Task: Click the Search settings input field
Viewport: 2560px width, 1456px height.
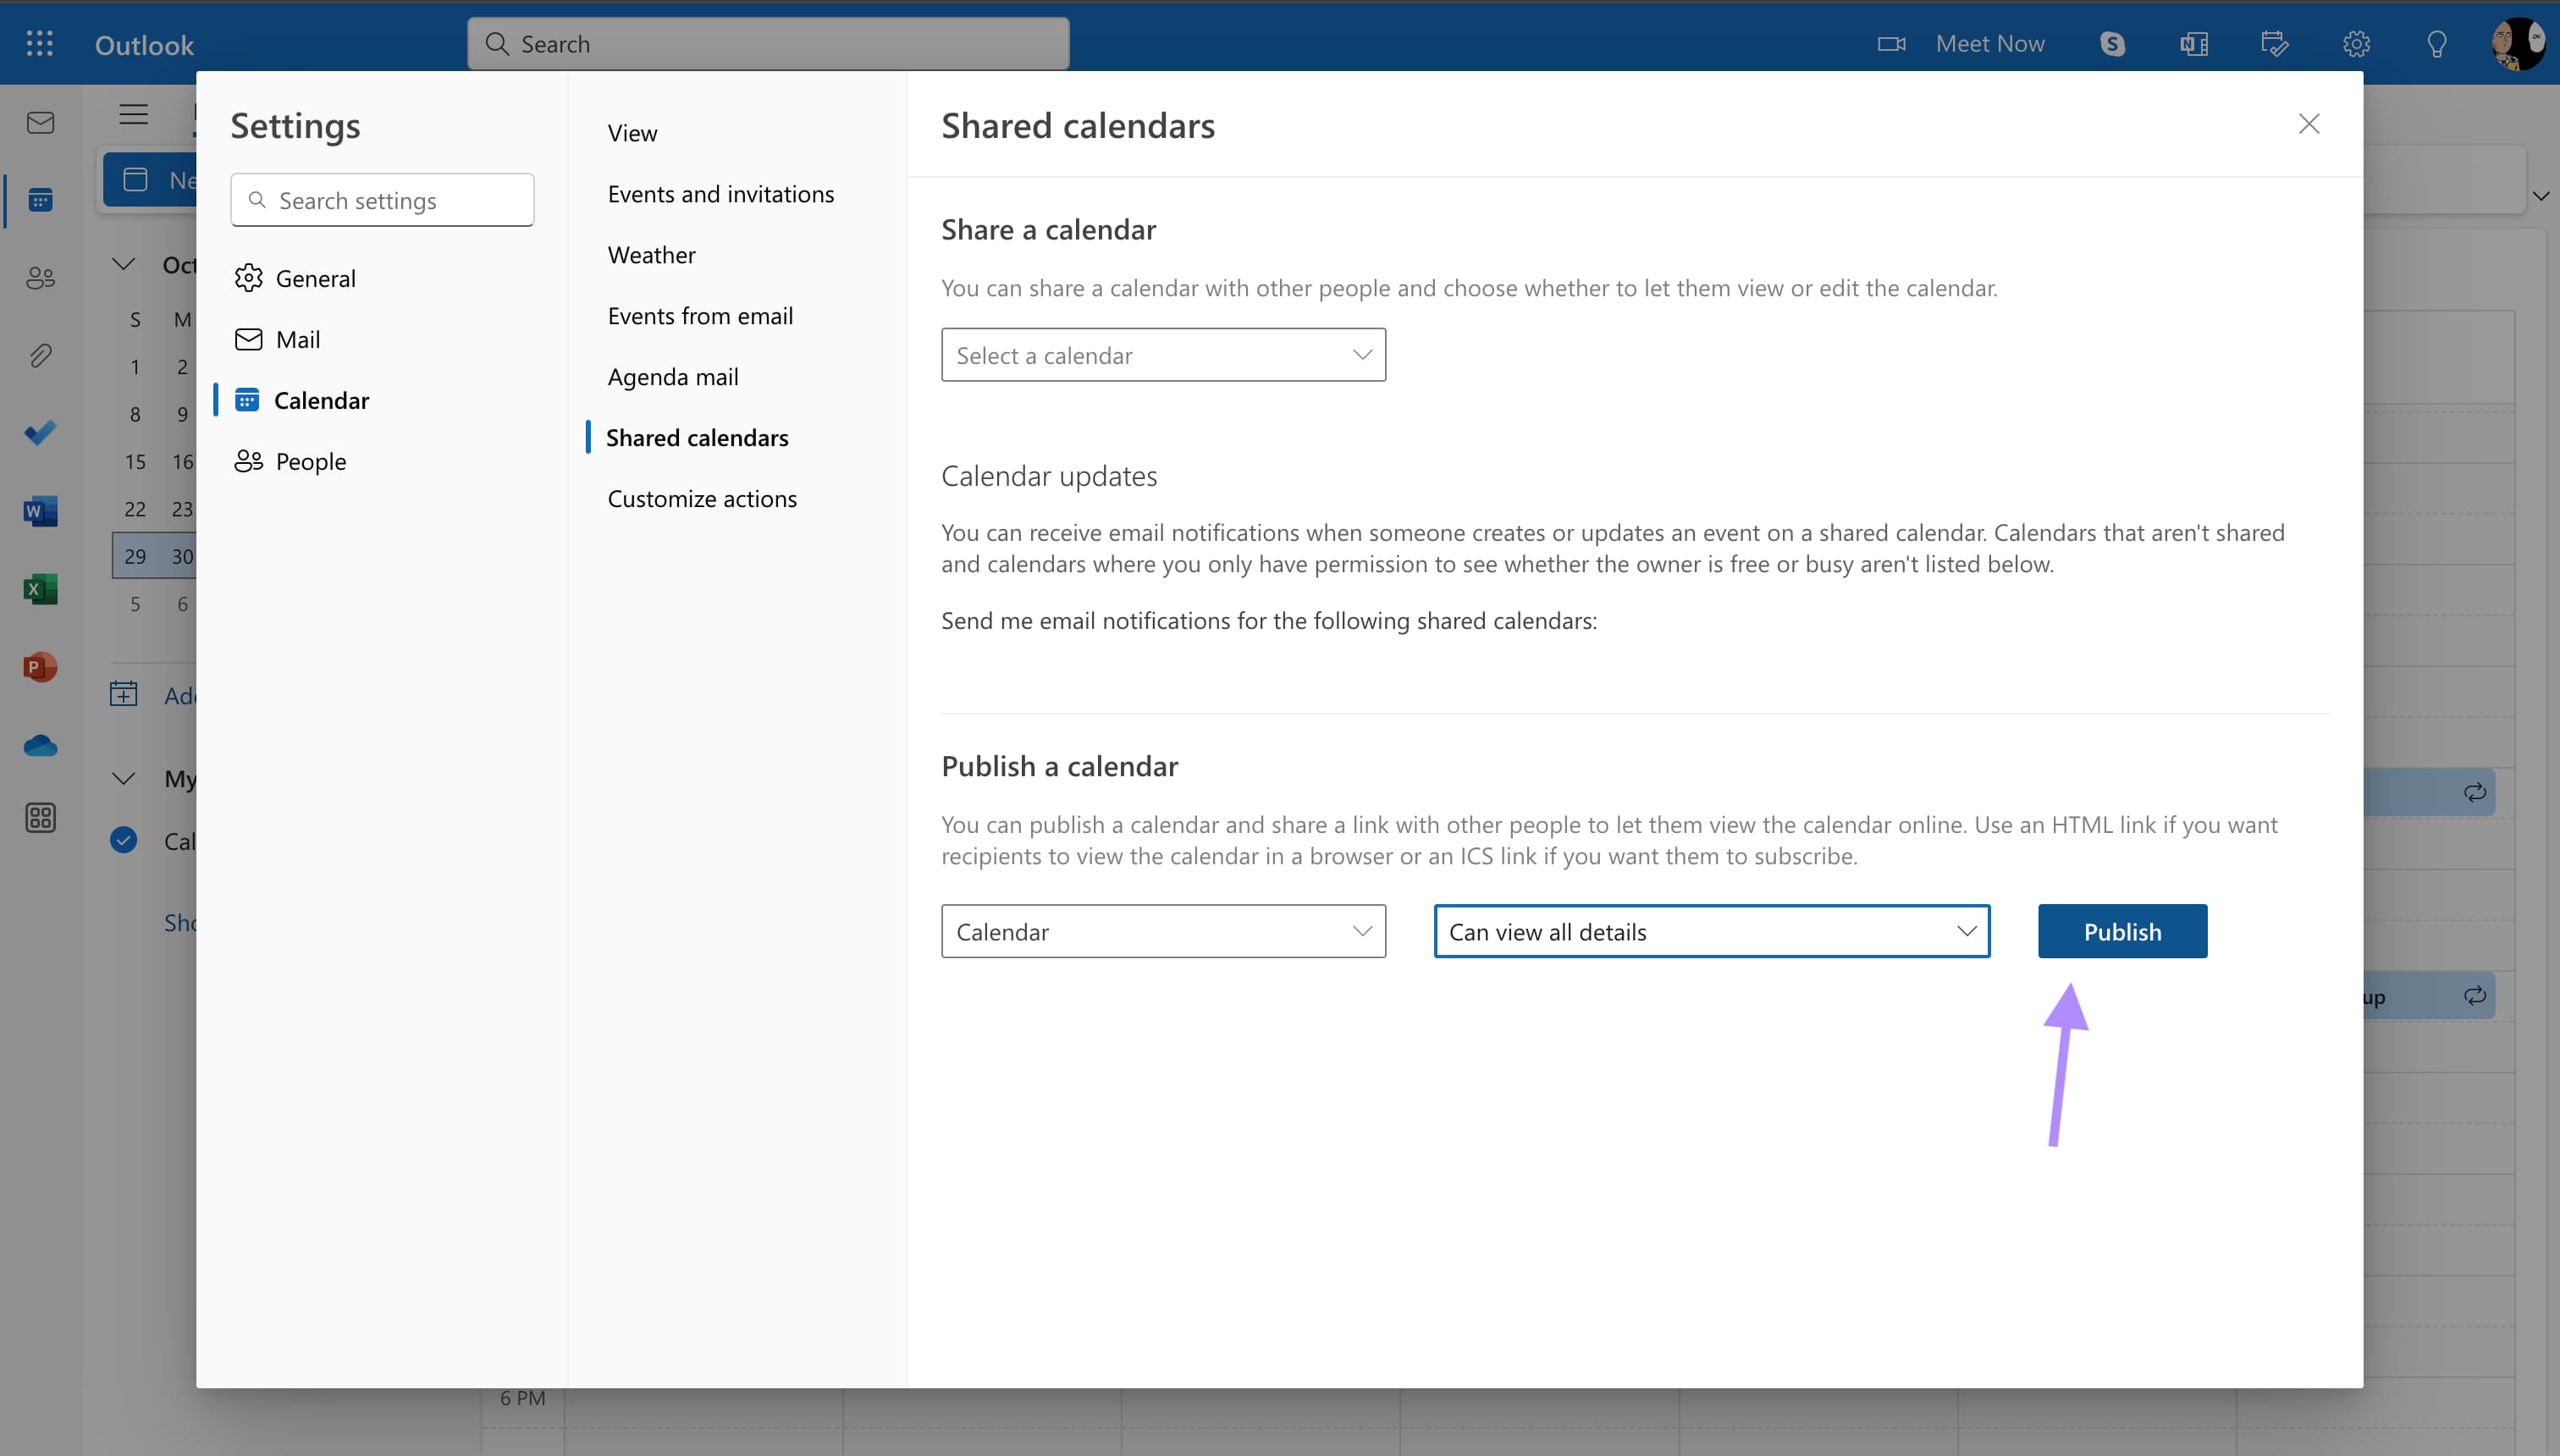Action: coord(382,199)
